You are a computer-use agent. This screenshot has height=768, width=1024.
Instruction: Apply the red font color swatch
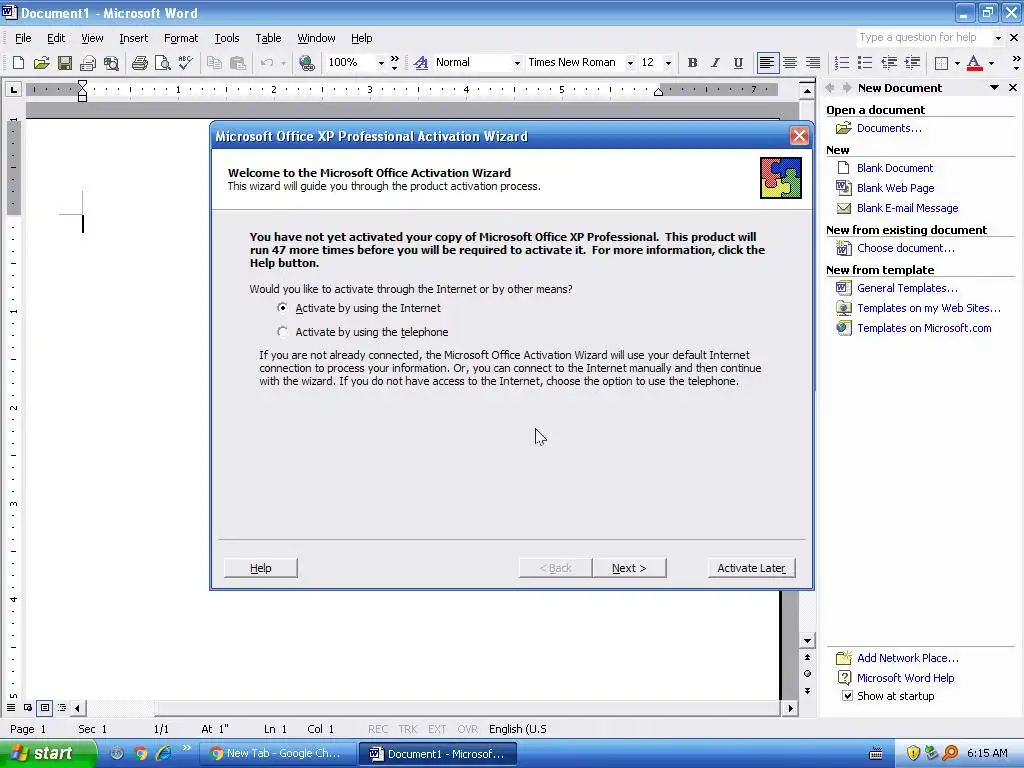(974, 63)
